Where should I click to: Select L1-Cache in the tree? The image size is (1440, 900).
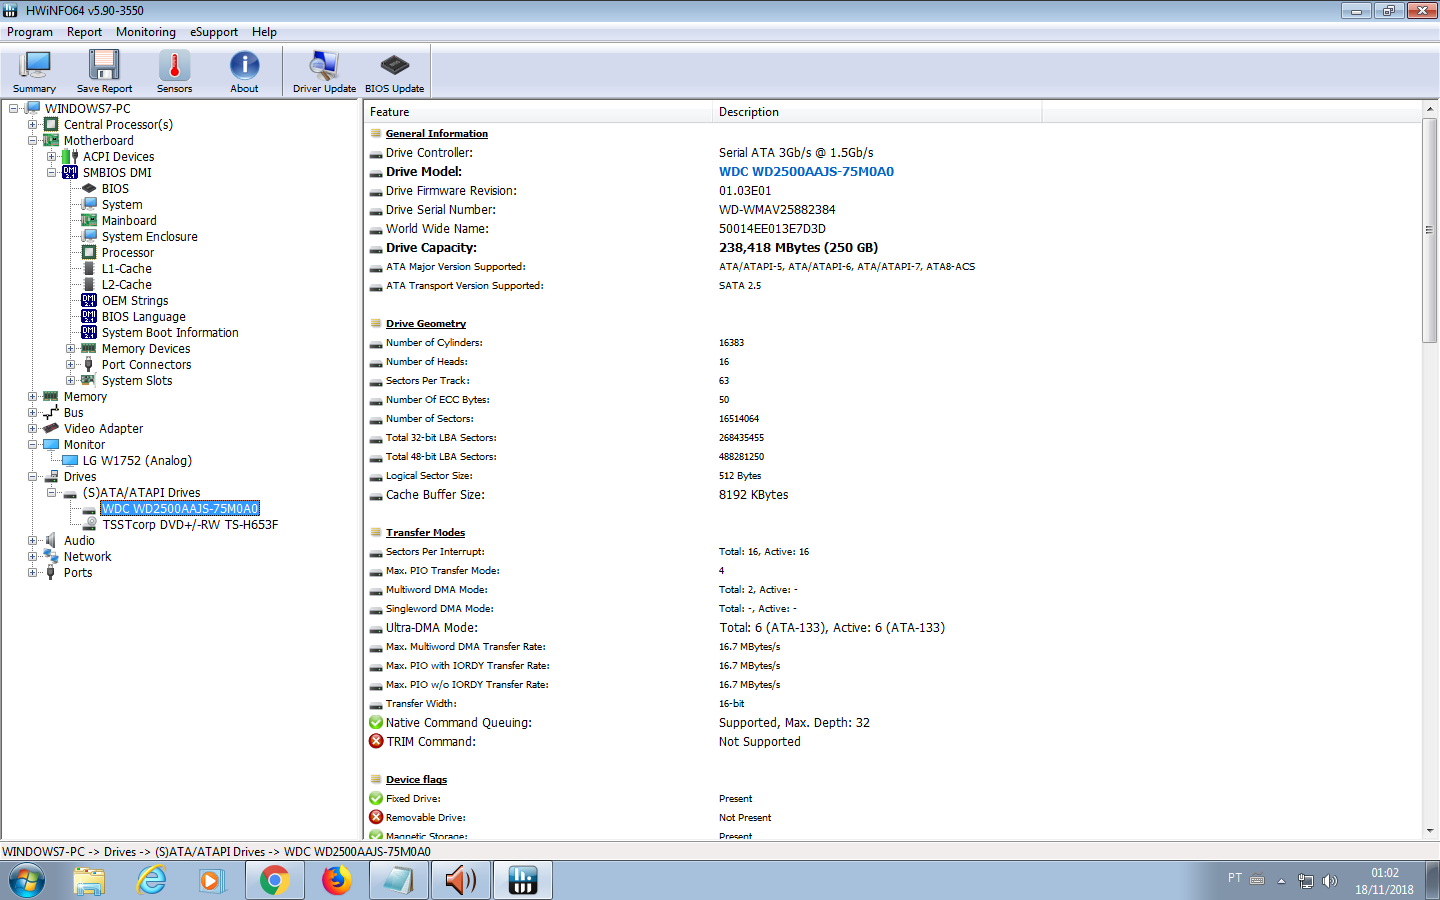(x=127, y=268)
